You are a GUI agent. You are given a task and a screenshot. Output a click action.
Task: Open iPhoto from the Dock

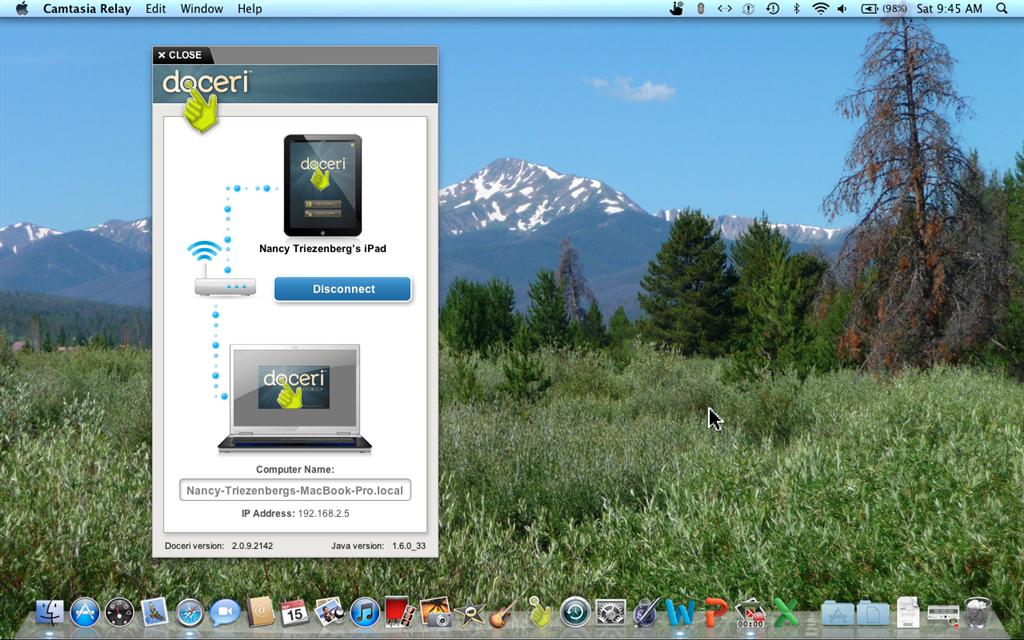click(435, 613)
